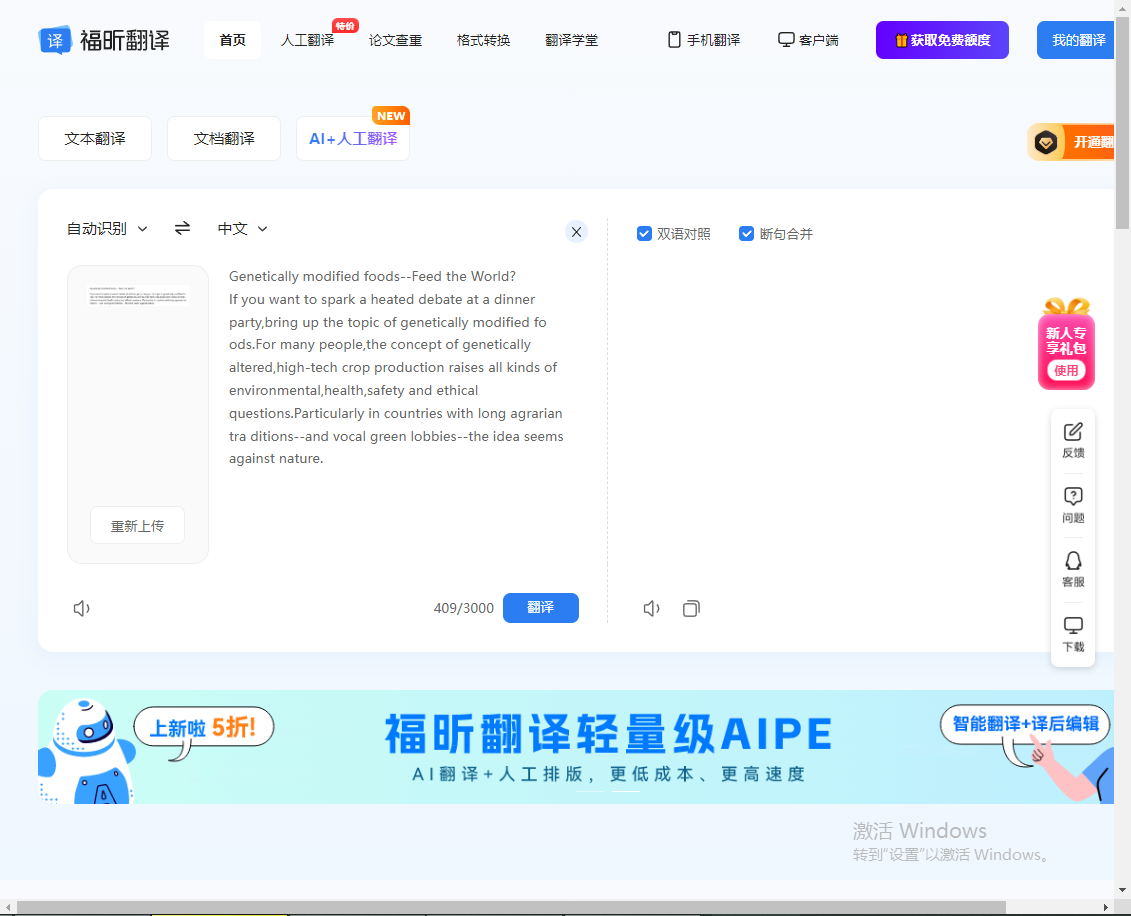Open 论文查重 menu item
Viewport: 1131px width, 916px height.
pyautogui.click(x=395, y=40)
